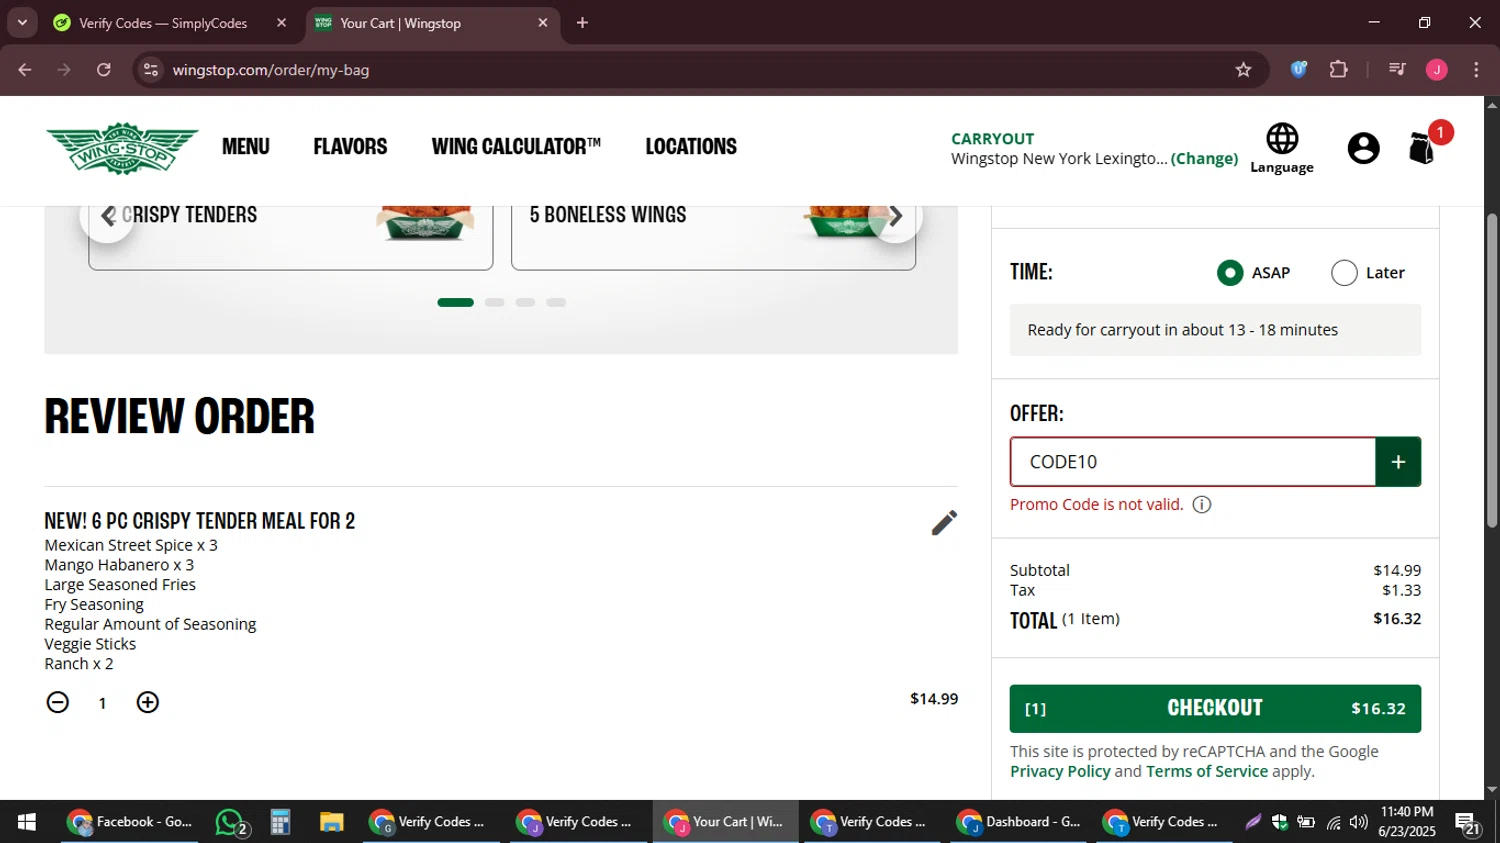Open the Language globe selector
This screenshot has height=843, width=1500.
1281,148
